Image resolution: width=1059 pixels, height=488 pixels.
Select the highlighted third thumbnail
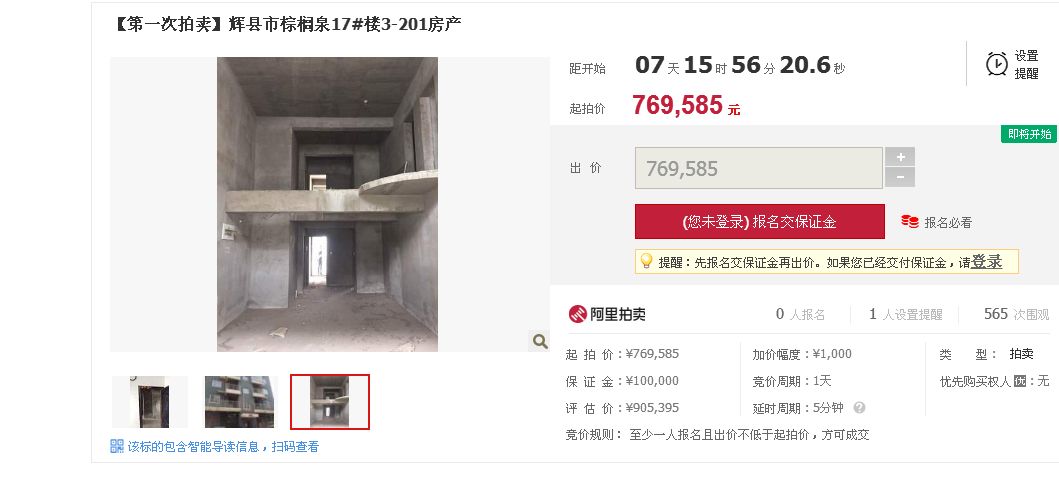(x=330, y=402)
